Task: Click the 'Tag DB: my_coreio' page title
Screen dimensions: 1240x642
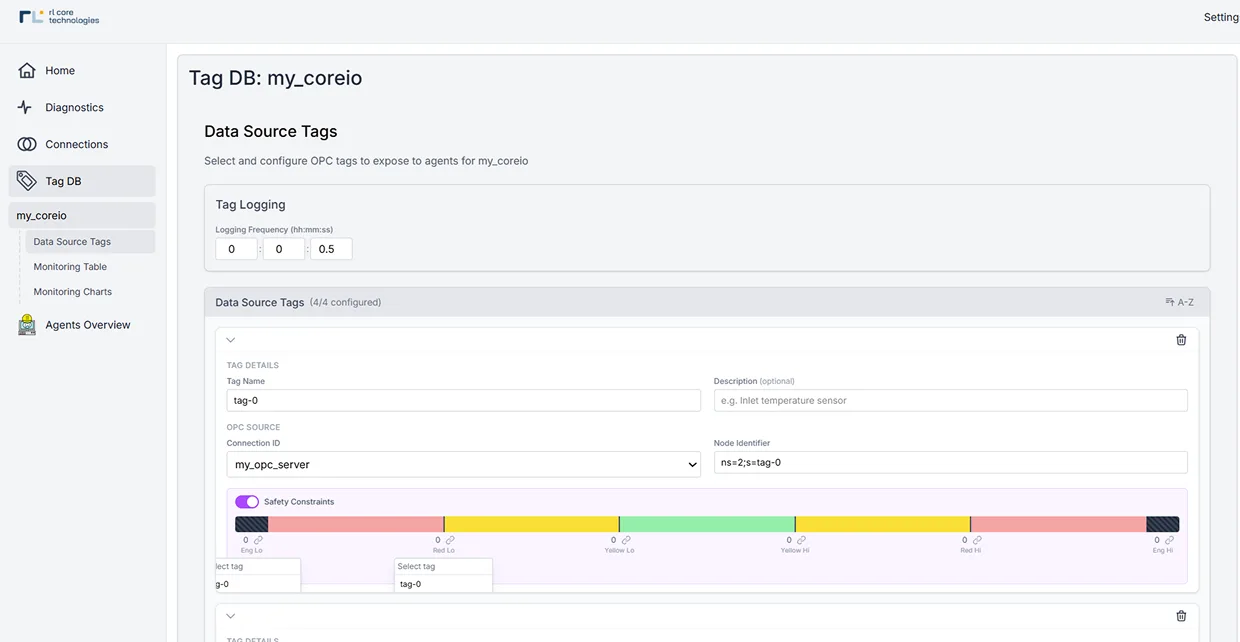Action: [276, 78]
